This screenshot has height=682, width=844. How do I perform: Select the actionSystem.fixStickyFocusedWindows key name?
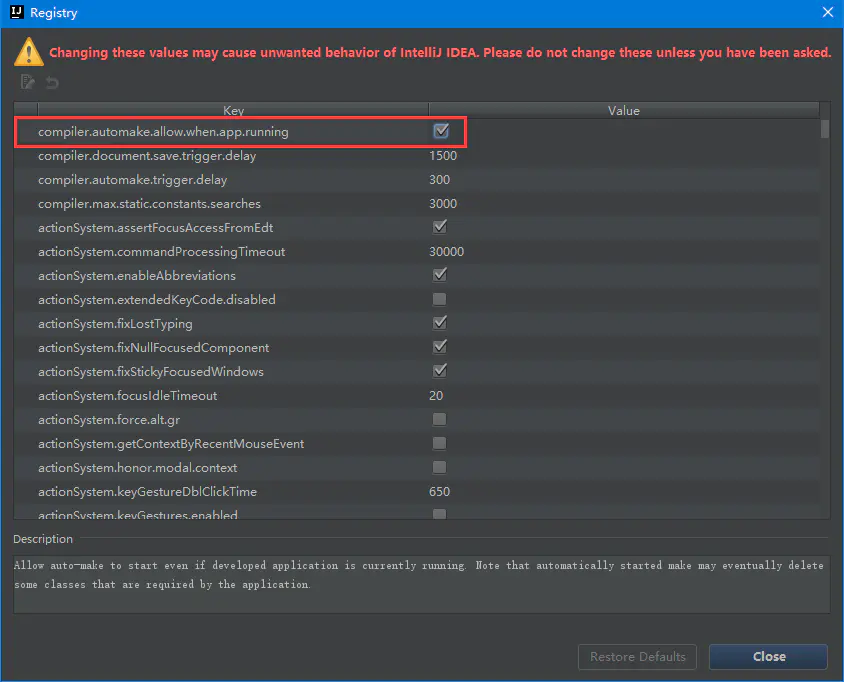click(151, 372)
